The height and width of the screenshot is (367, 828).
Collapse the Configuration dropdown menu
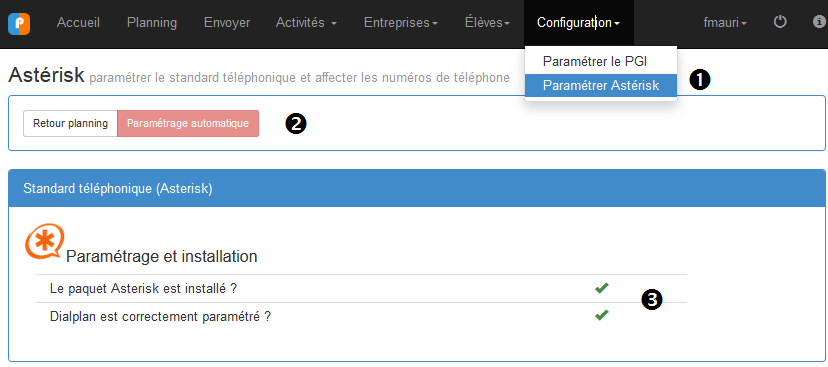(x=578, y=23)
